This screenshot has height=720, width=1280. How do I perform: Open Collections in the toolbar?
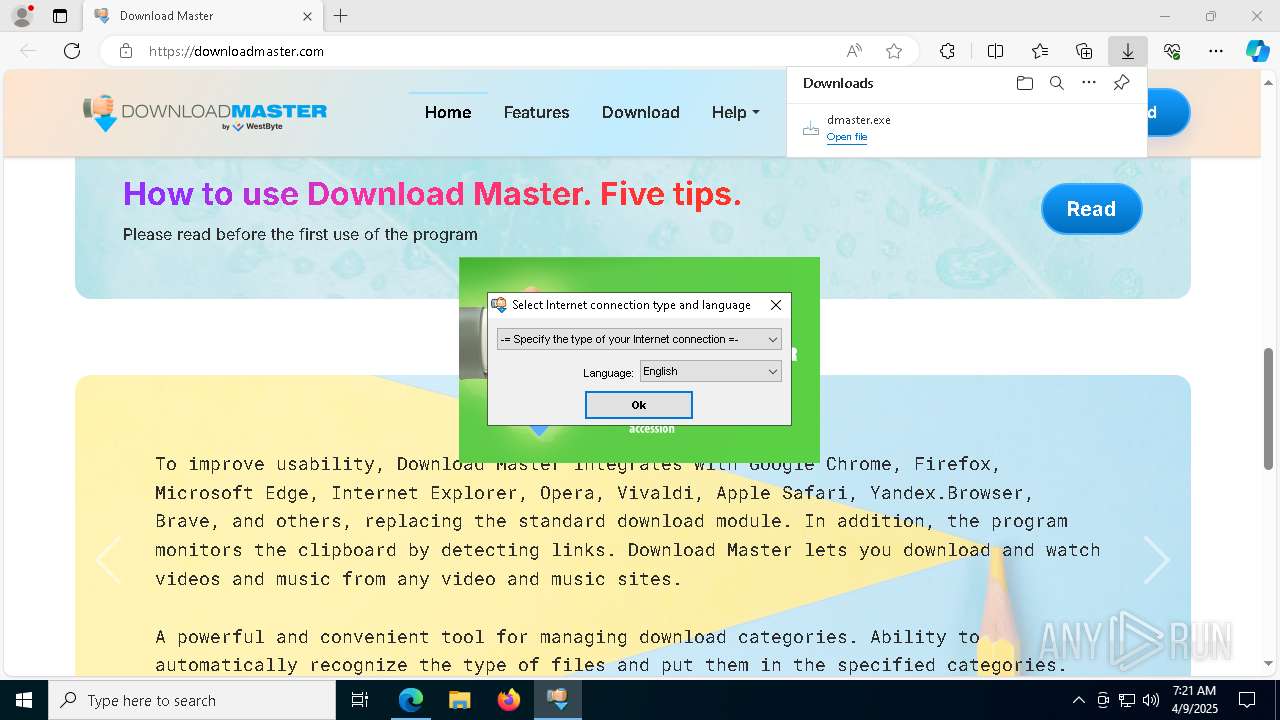point(1084,51)
